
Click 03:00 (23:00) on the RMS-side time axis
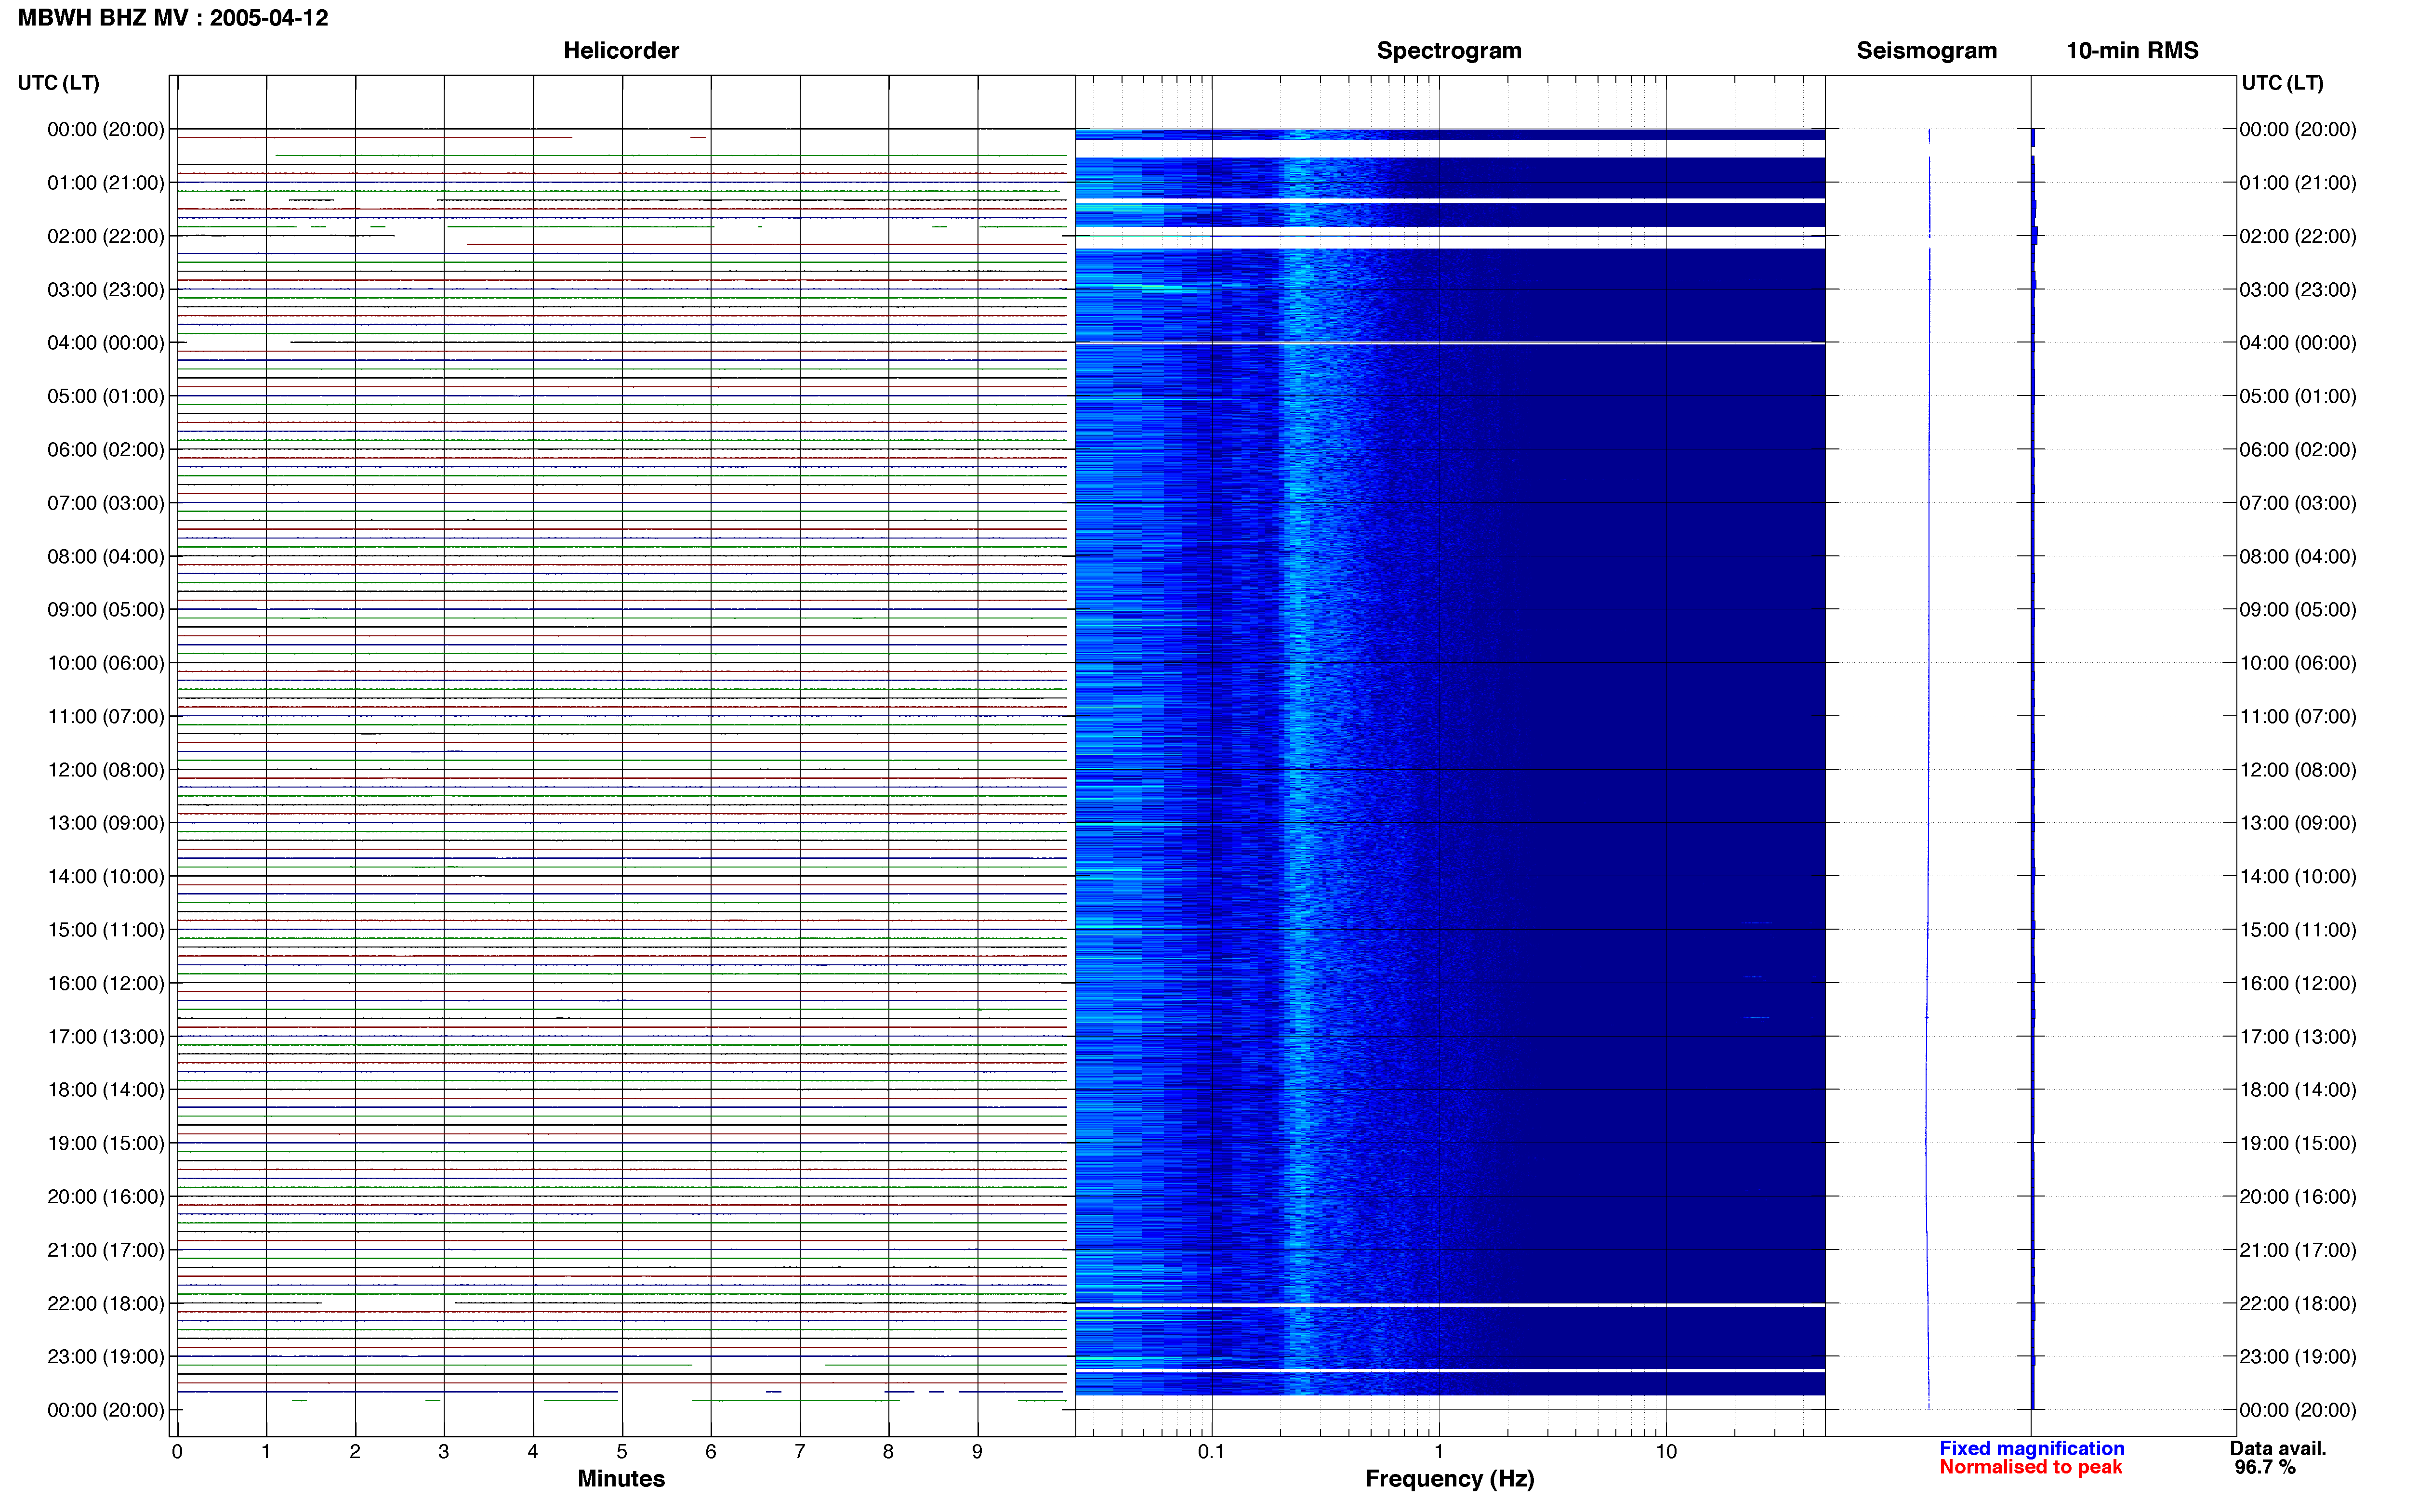coord(2297,290)
